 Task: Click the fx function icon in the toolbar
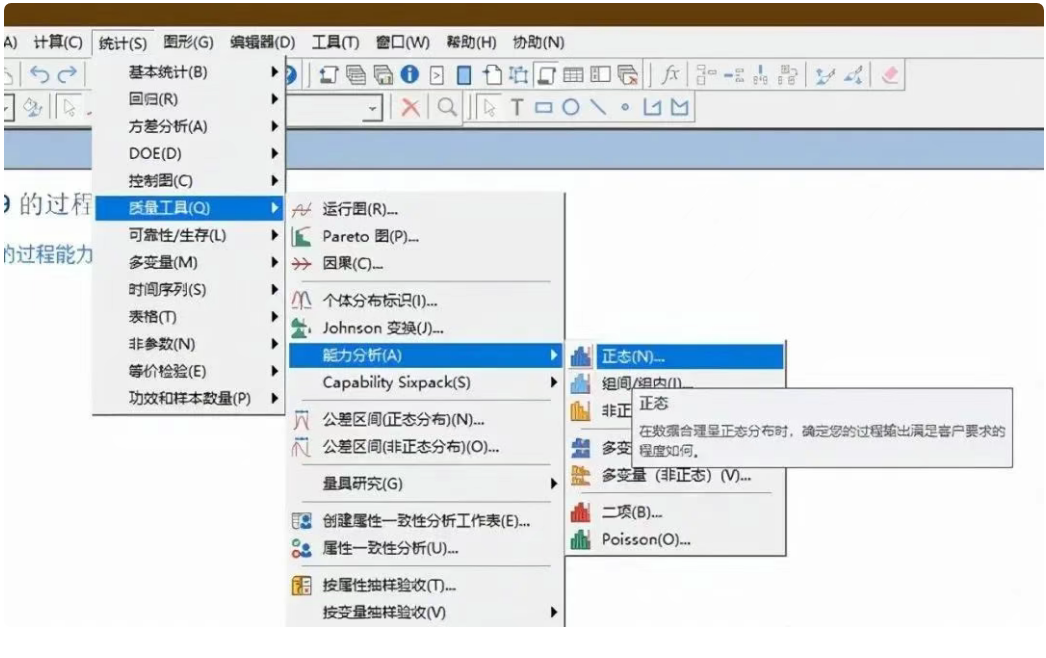point(671,75)
